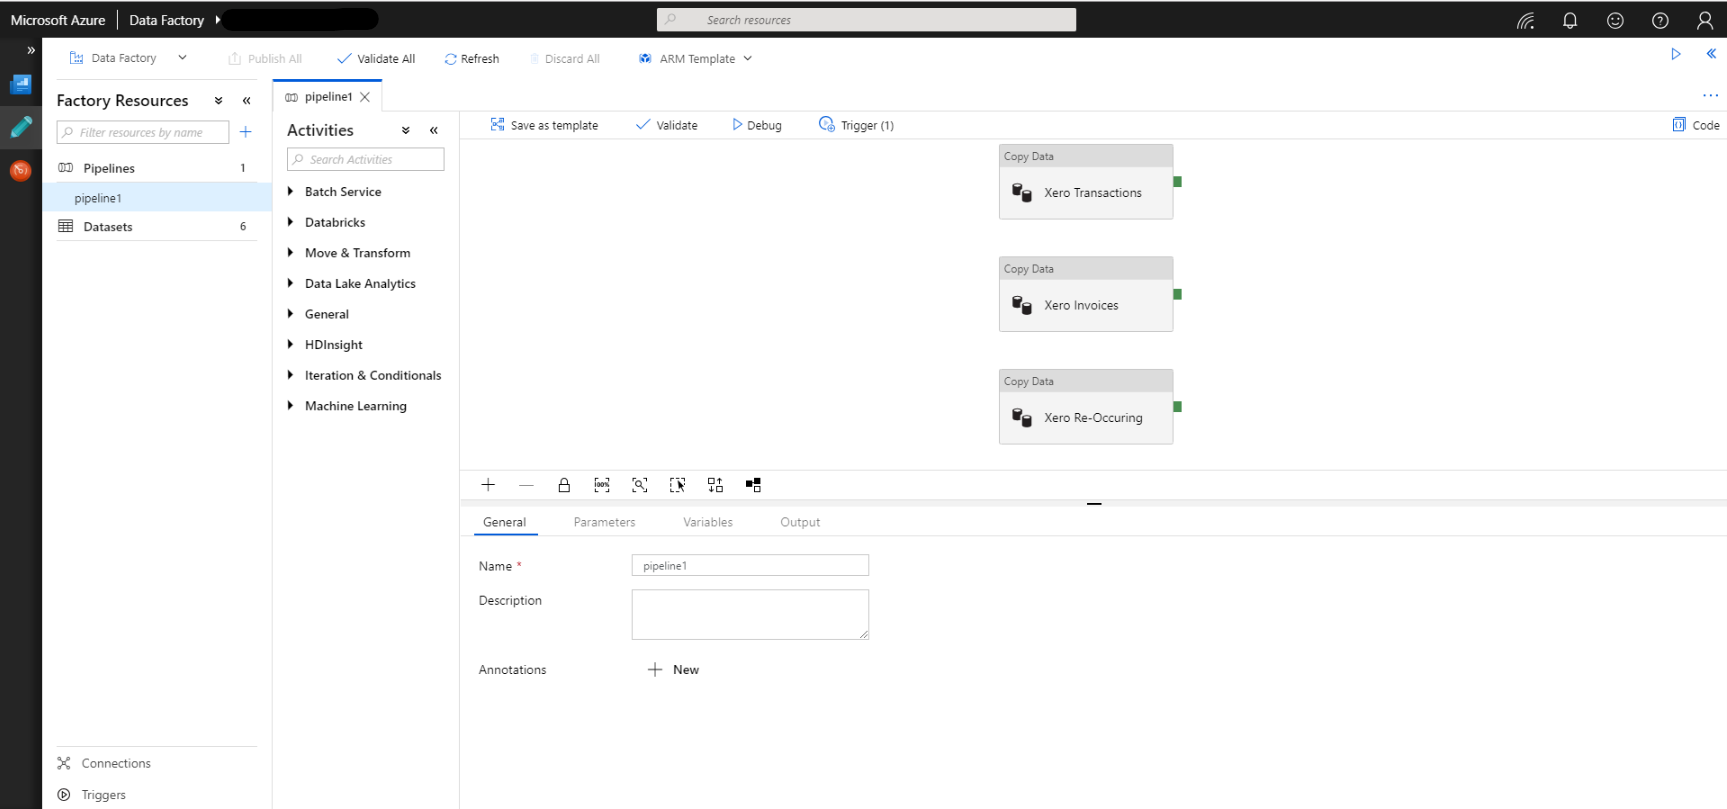
Task: Click Save as template
Action: point(544,125)
